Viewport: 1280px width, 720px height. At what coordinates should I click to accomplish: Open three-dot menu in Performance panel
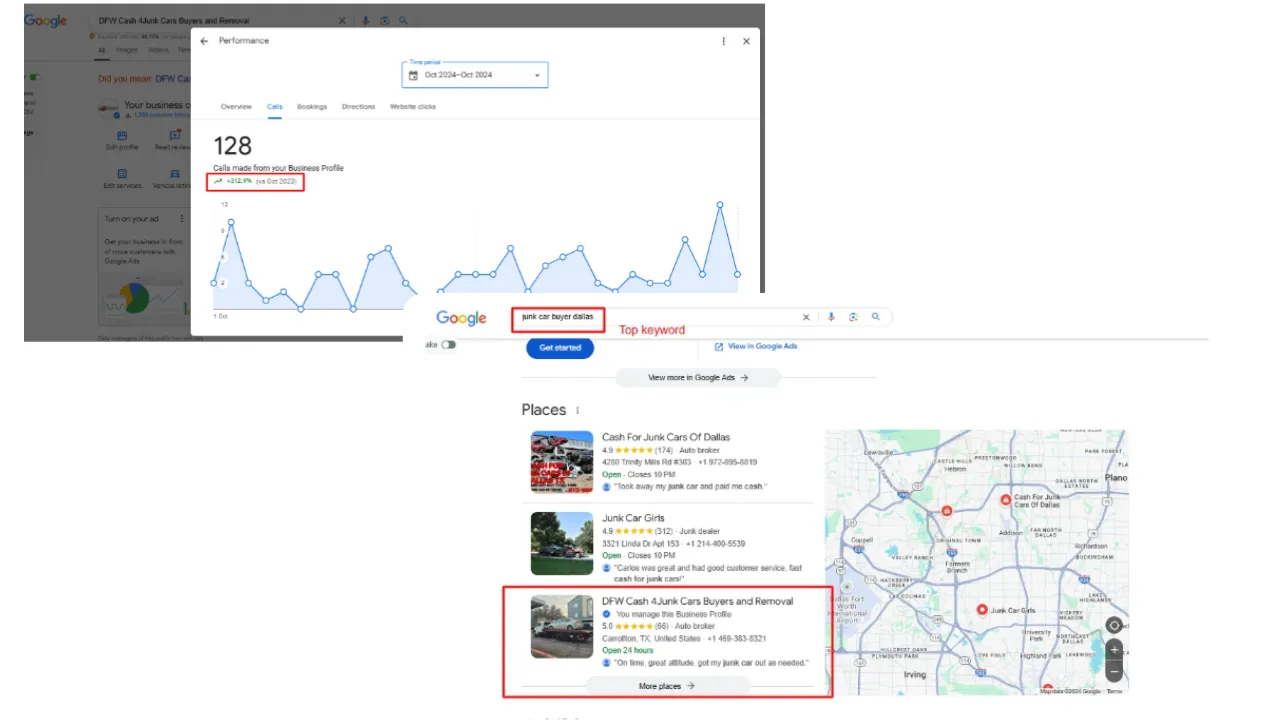coord(724,41)
